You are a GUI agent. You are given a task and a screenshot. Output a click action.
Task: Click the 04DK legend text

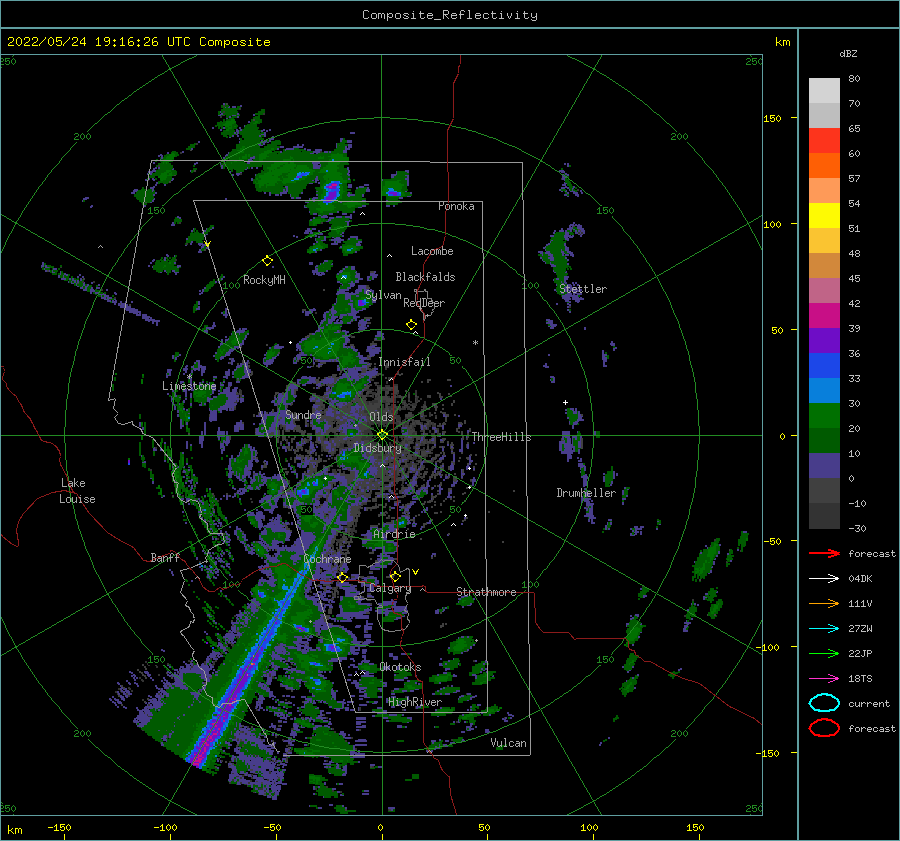pos(860,579)
